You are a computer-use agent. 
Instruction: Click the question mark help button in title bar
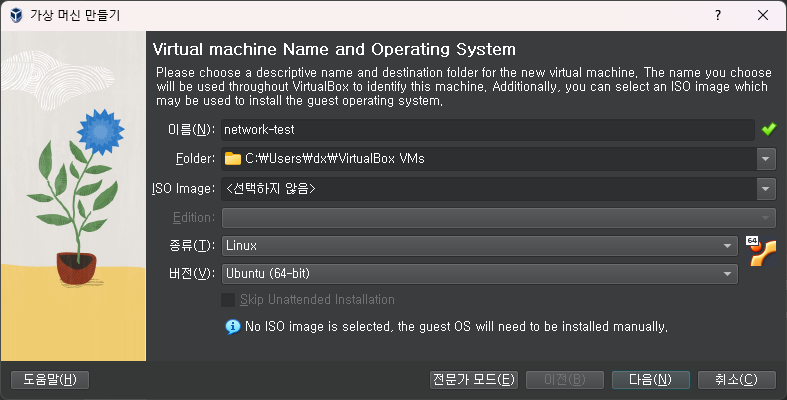(x=718, y=15)
